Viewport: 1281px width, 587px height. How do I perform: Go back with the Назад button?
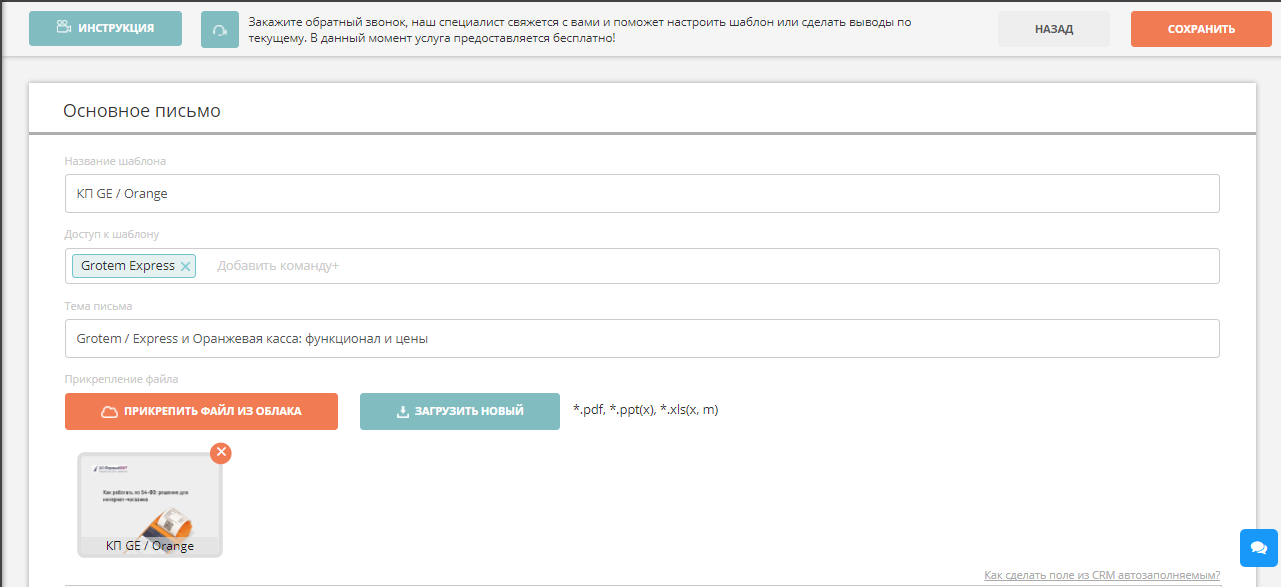[1054, 29]
